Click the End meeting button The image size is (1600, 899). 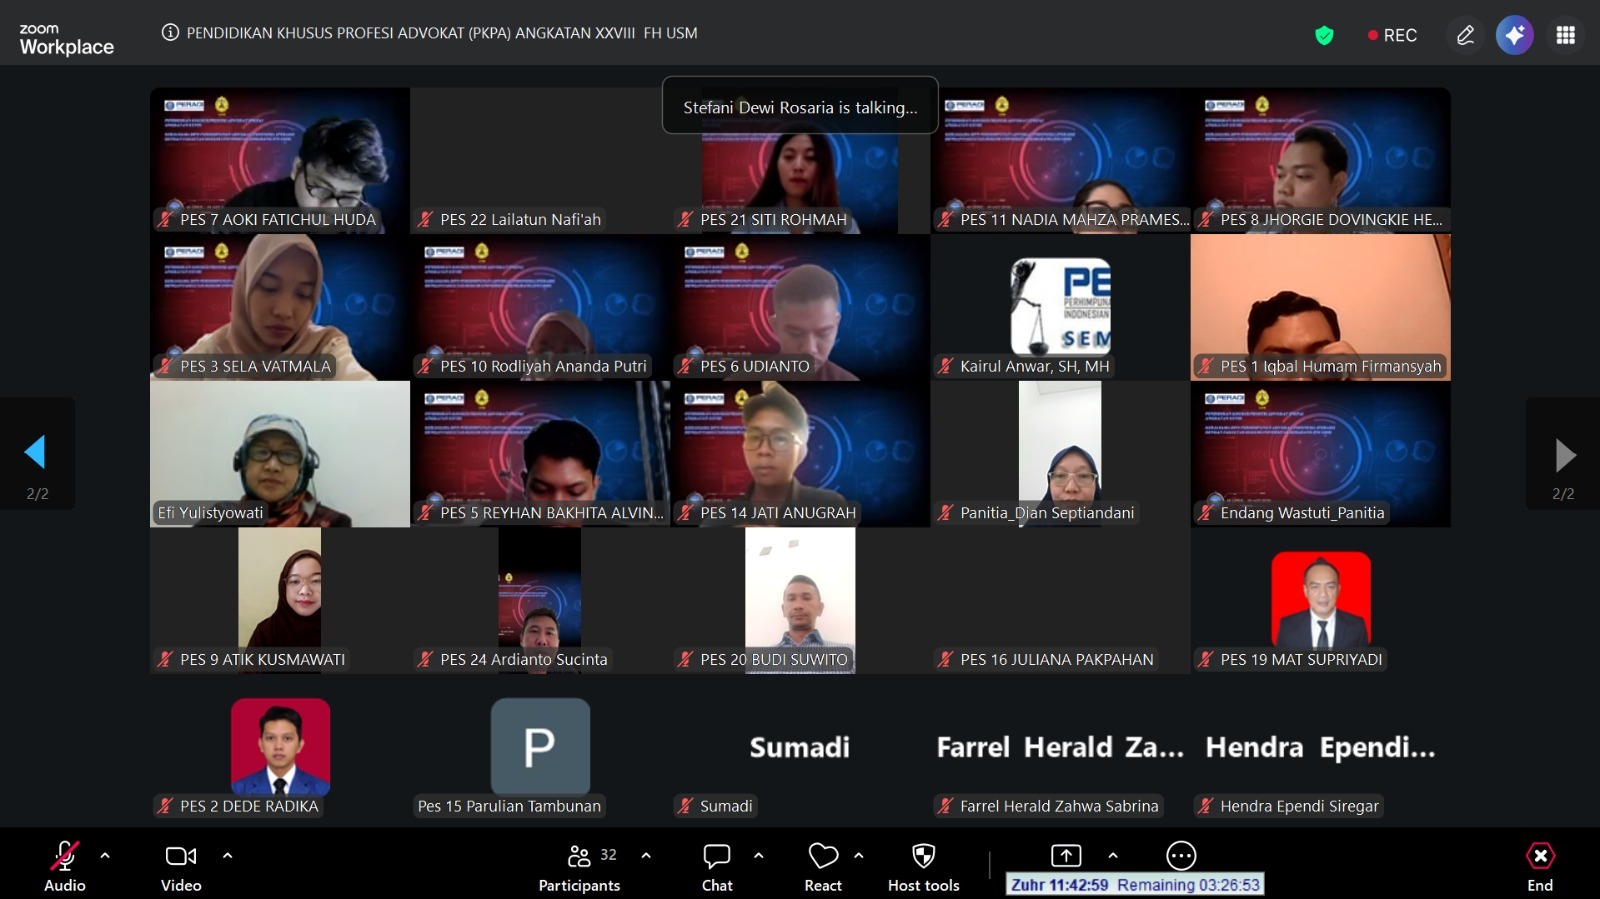coord(1540,866)
